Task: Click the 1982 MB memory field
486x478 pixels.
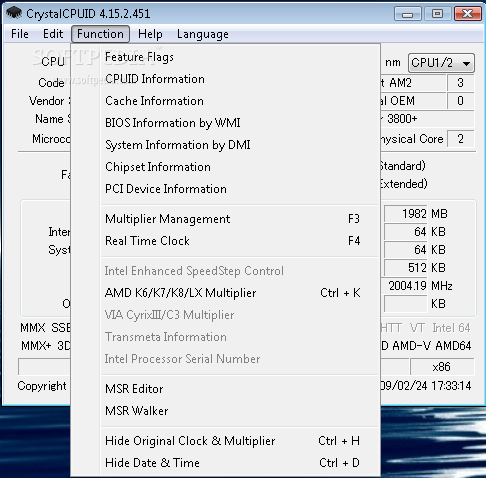Action: [406, 214]
